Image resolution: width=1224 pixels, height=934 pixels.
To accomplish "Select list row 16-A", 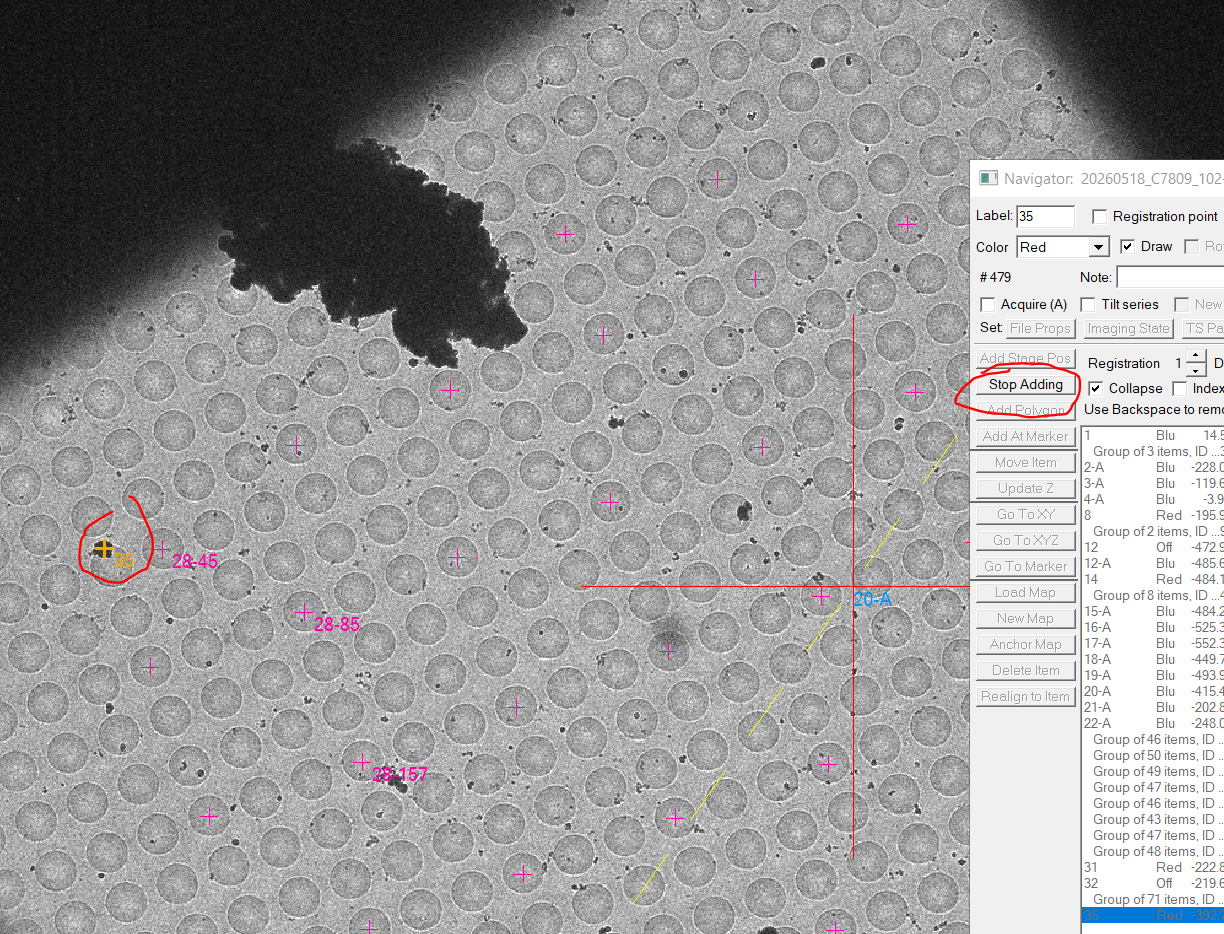I will tap(1153, 627).
